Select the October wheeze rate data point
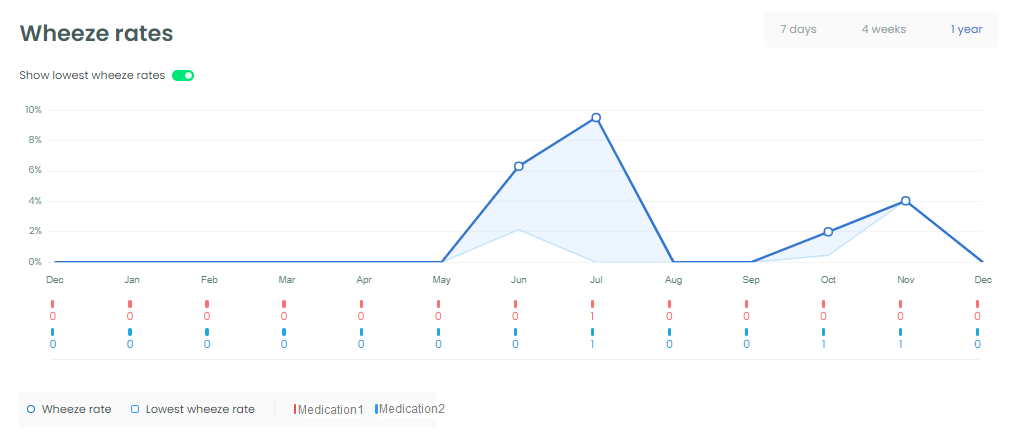Viewport: 1021px width, 434px height. point(828,232)
